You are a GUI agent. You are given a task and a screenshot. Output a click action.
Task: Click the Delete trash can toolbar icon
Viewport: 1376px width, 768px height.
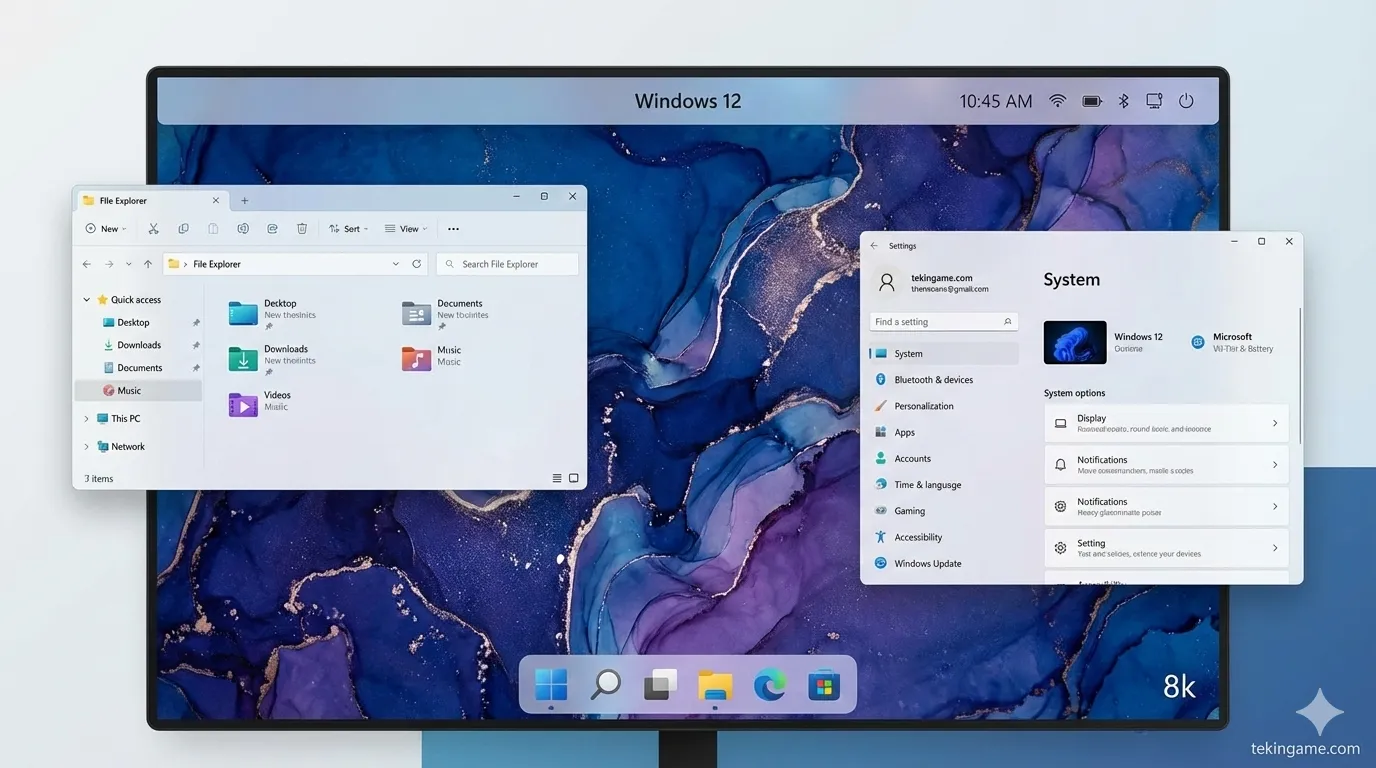[302, 229]
